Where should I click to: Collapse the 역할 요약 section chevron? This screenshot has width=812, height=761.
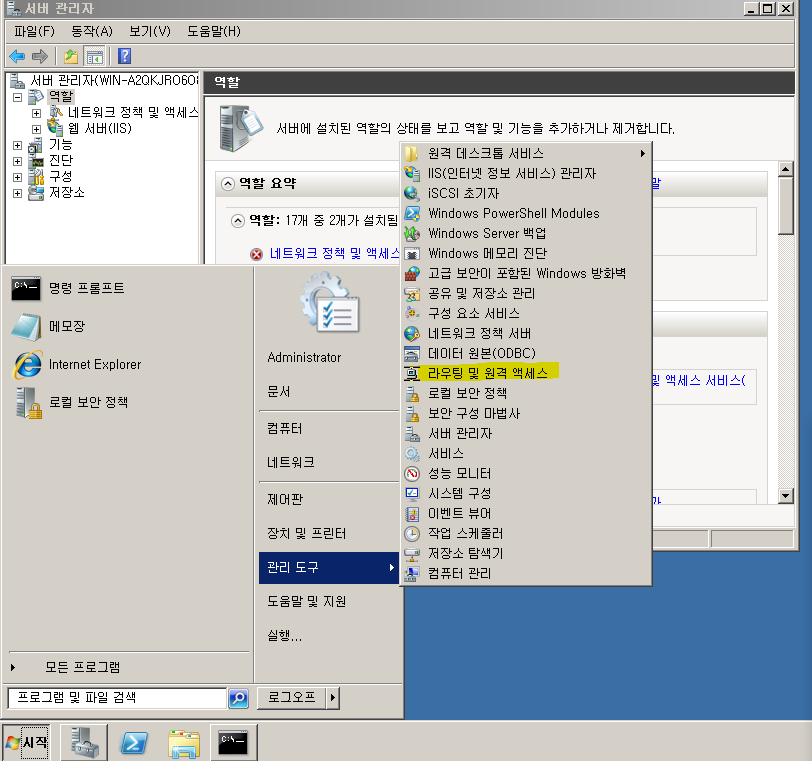tap(227, 184)
